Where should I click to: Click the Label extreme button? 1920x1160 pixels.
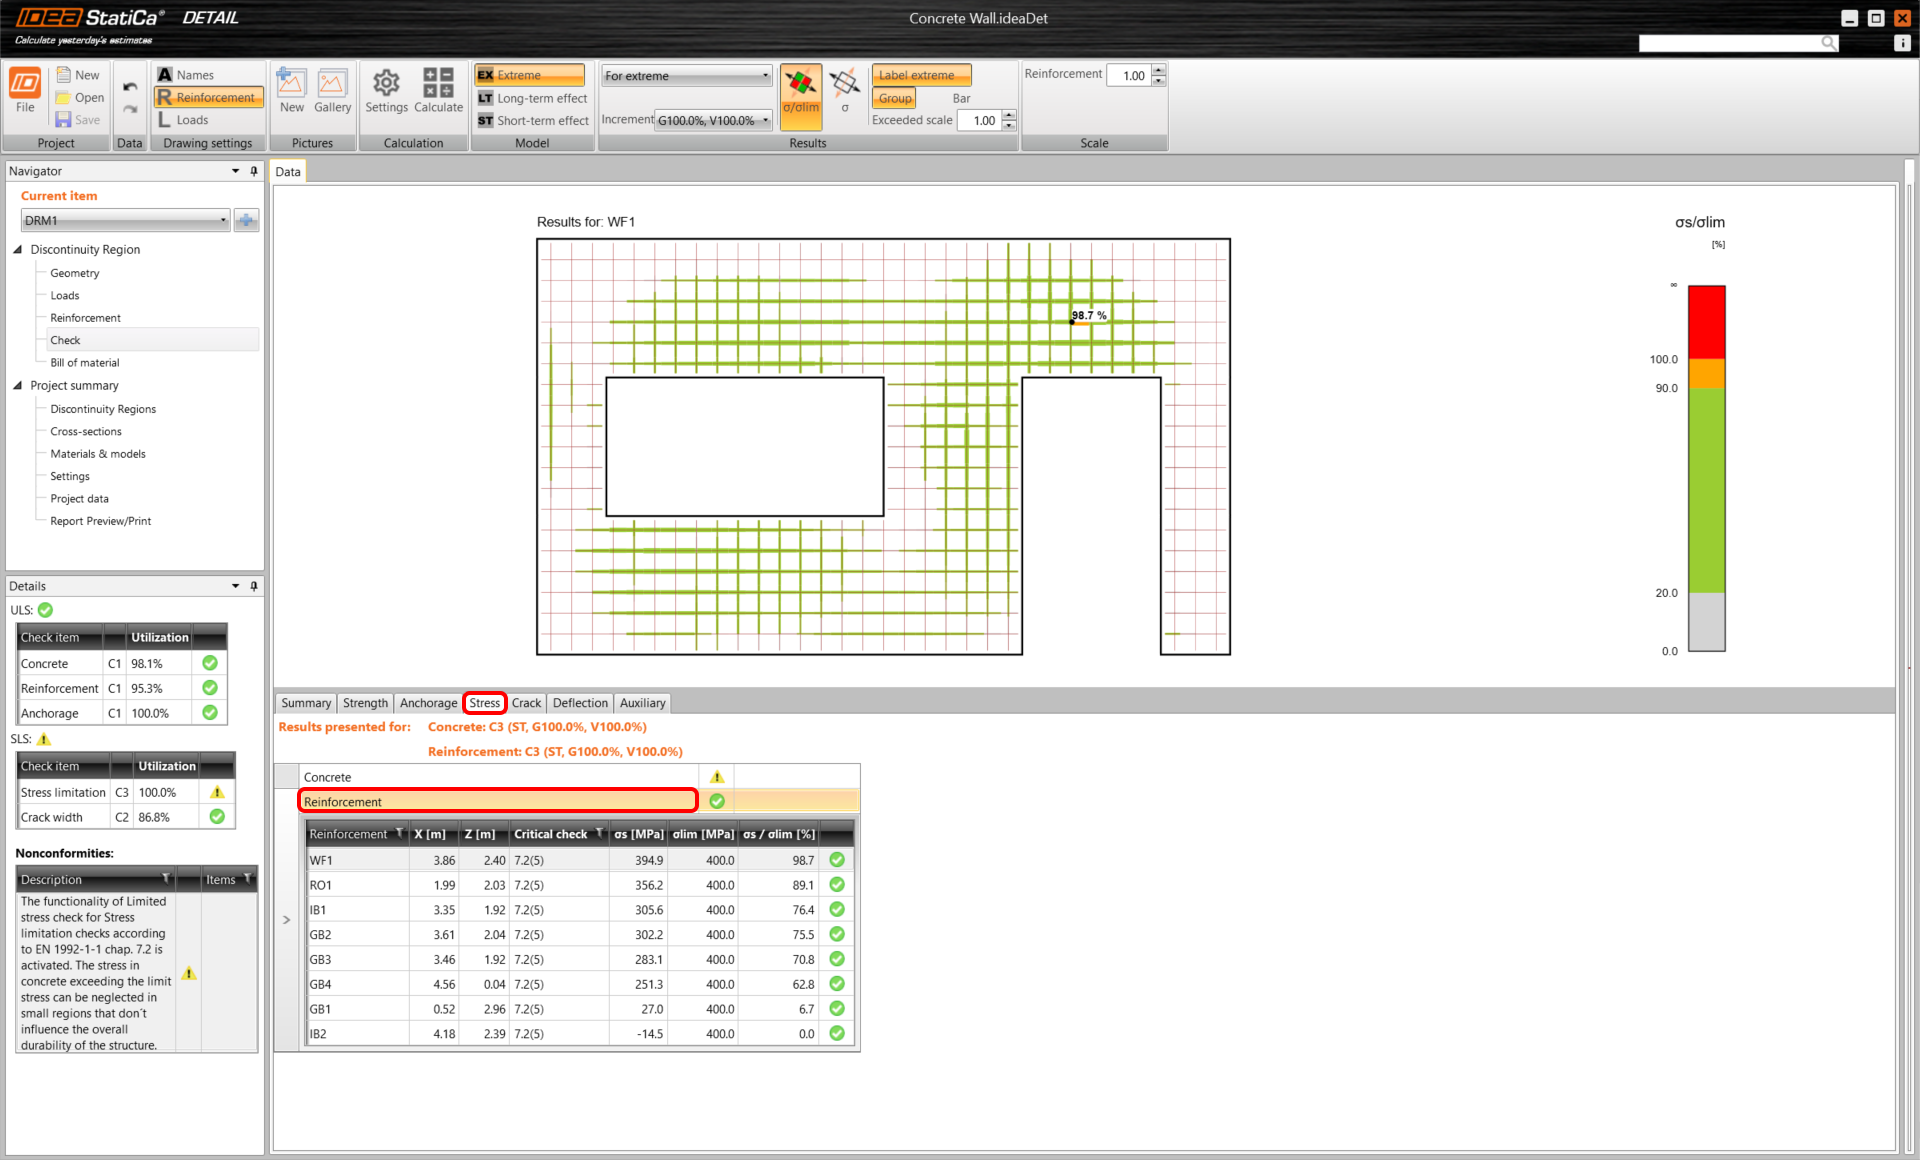919,75
